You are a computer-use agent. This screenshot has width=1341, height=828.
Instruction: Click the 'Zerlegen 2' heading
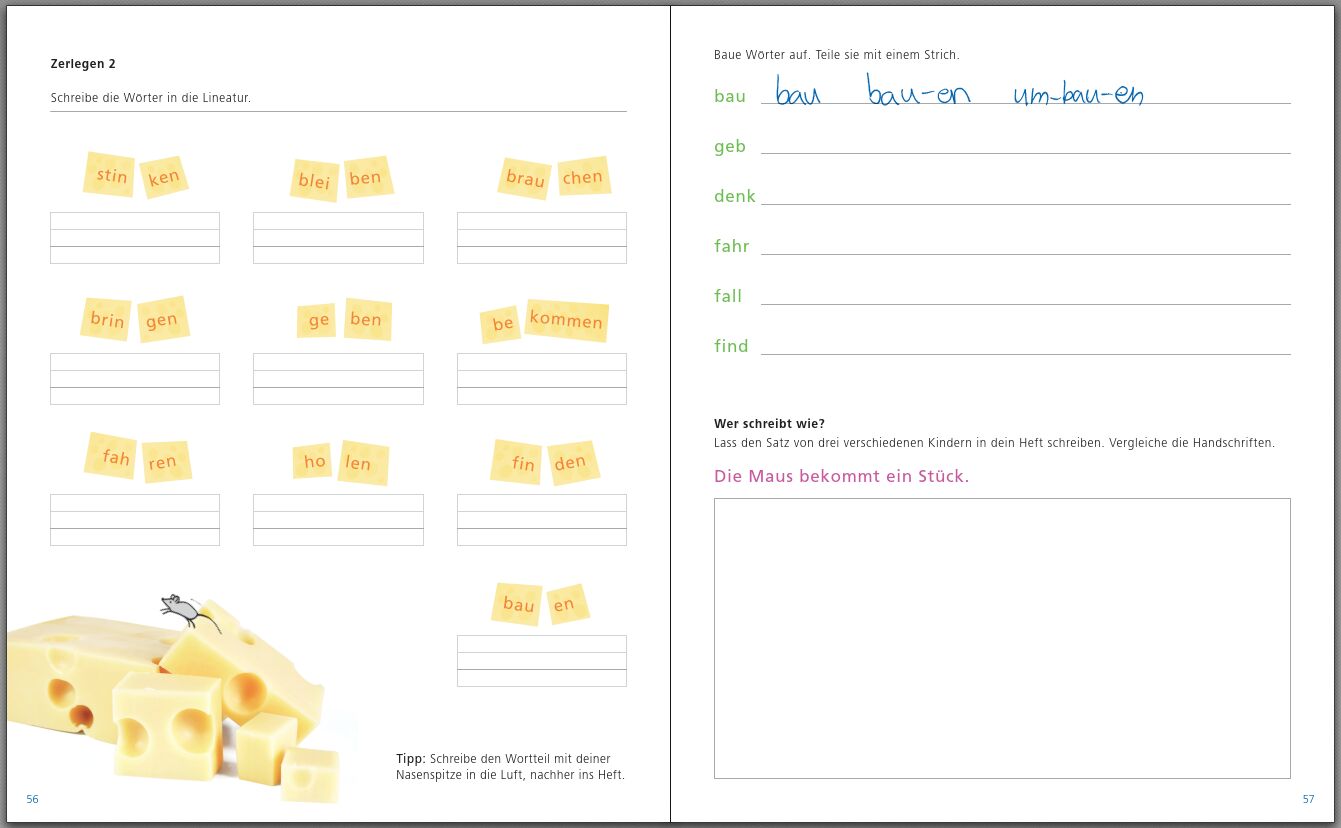(83, 64)
